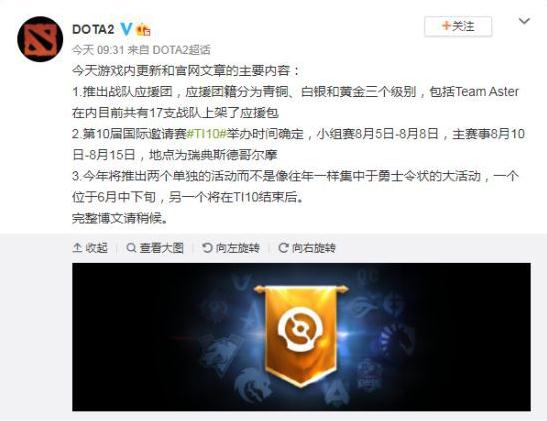Screen dimensions: 547x421
Task: Rotate image left with 向左旋转
Action: (231, 248)
